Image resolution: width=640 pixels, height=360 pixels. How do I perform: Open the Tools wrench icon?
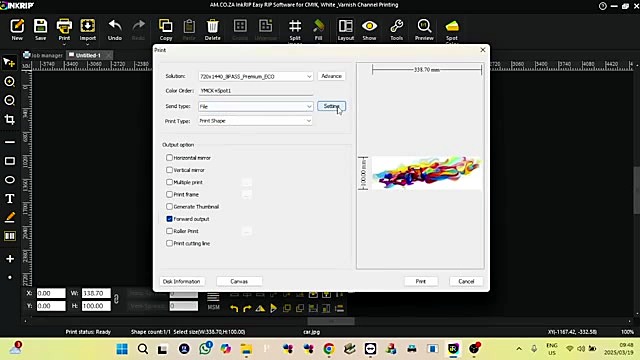click(x=396, y=29)
